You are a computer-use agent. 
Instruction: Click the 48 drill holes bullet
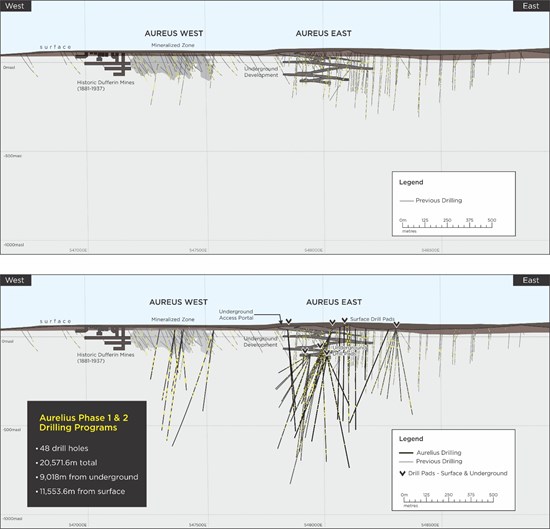coord(62,448)
